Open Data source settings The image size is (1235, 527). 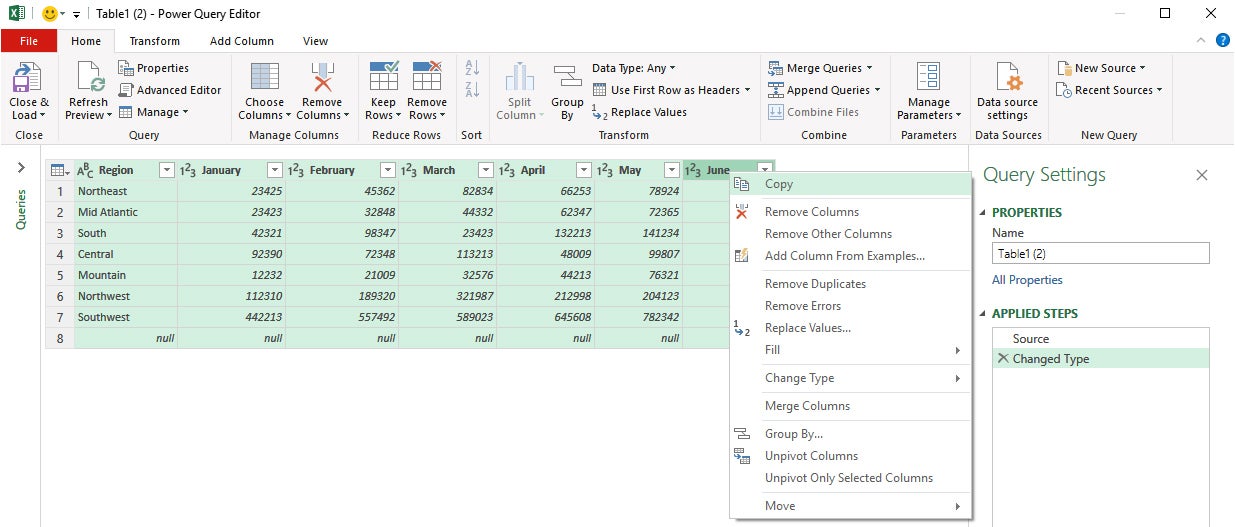1007,91
